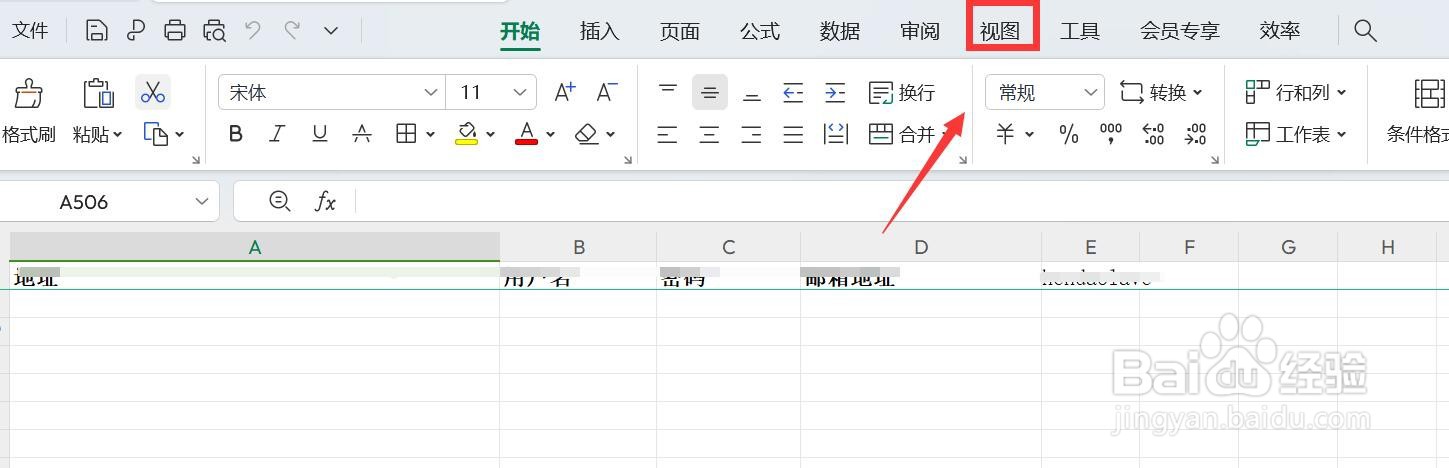Switch to the 数据 tab

coord(840,31)
